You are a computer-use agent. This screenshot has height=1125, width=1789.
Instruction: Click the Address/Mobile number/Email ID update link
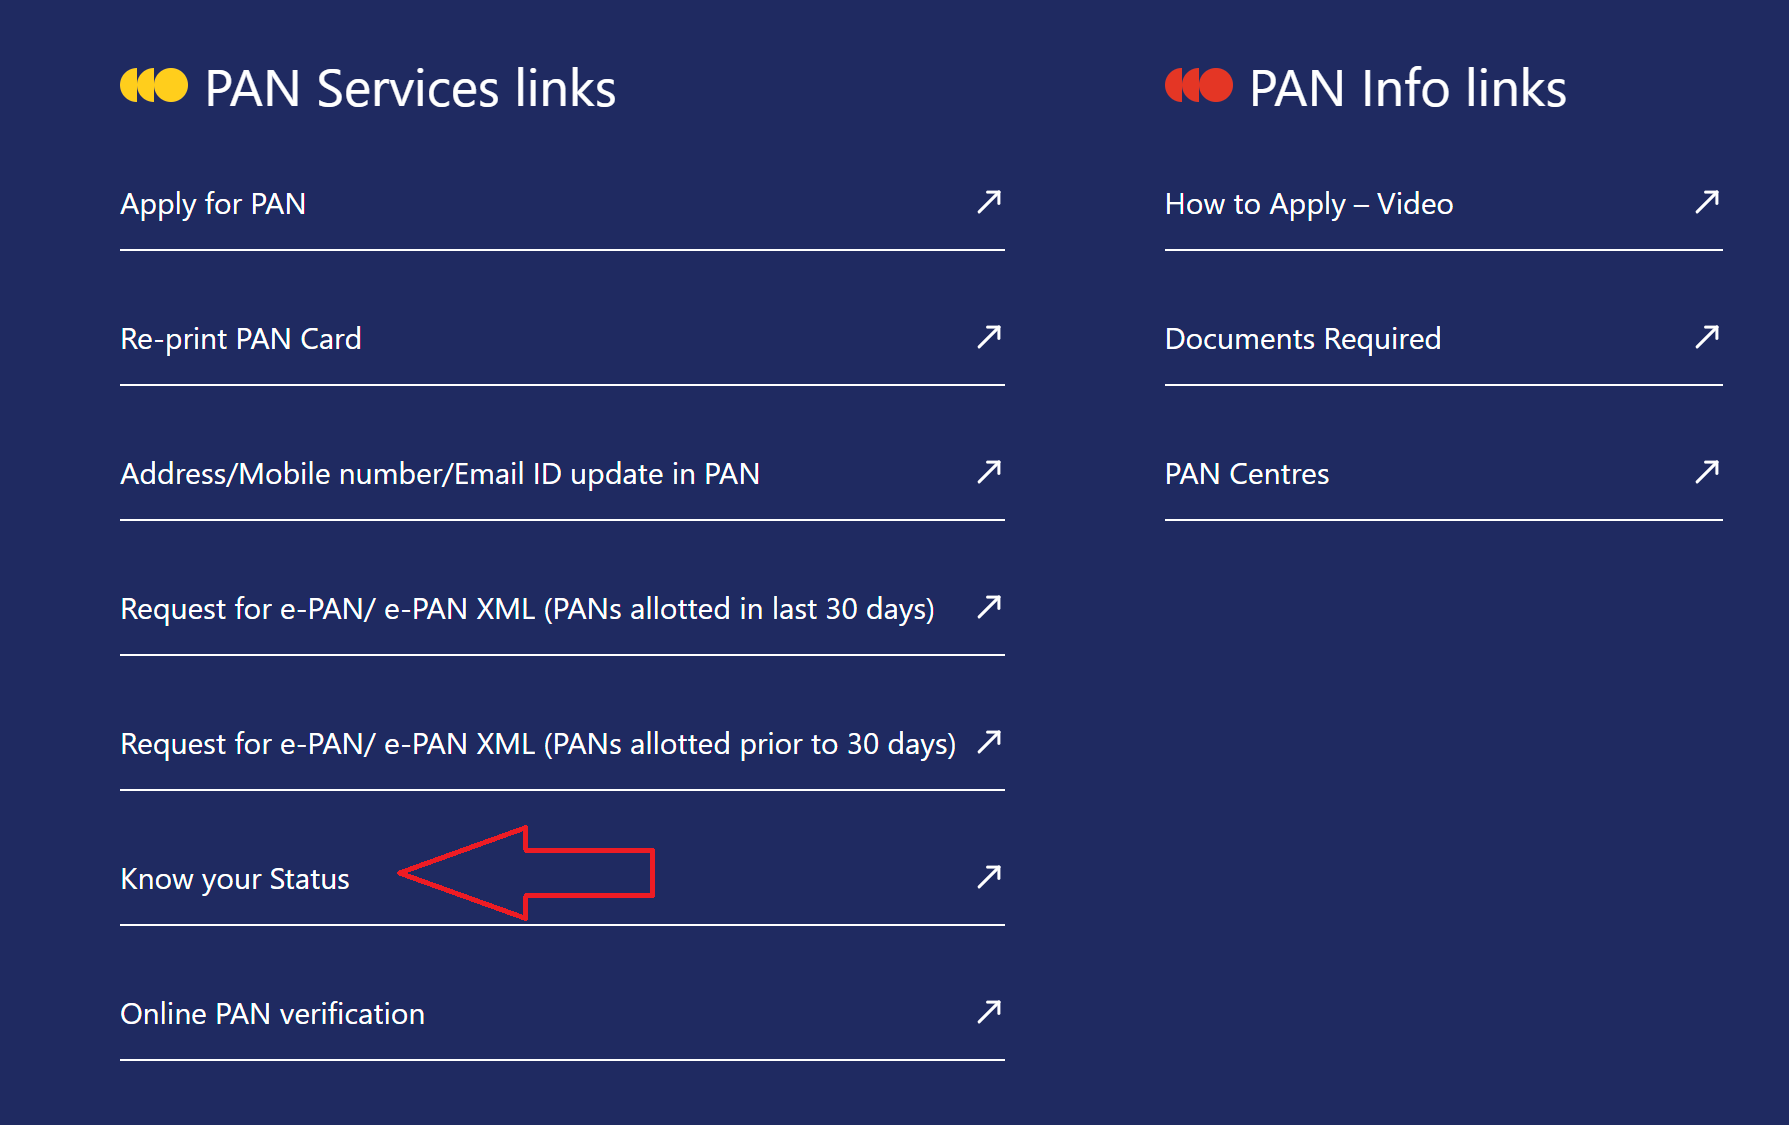[x=440, y=474]
